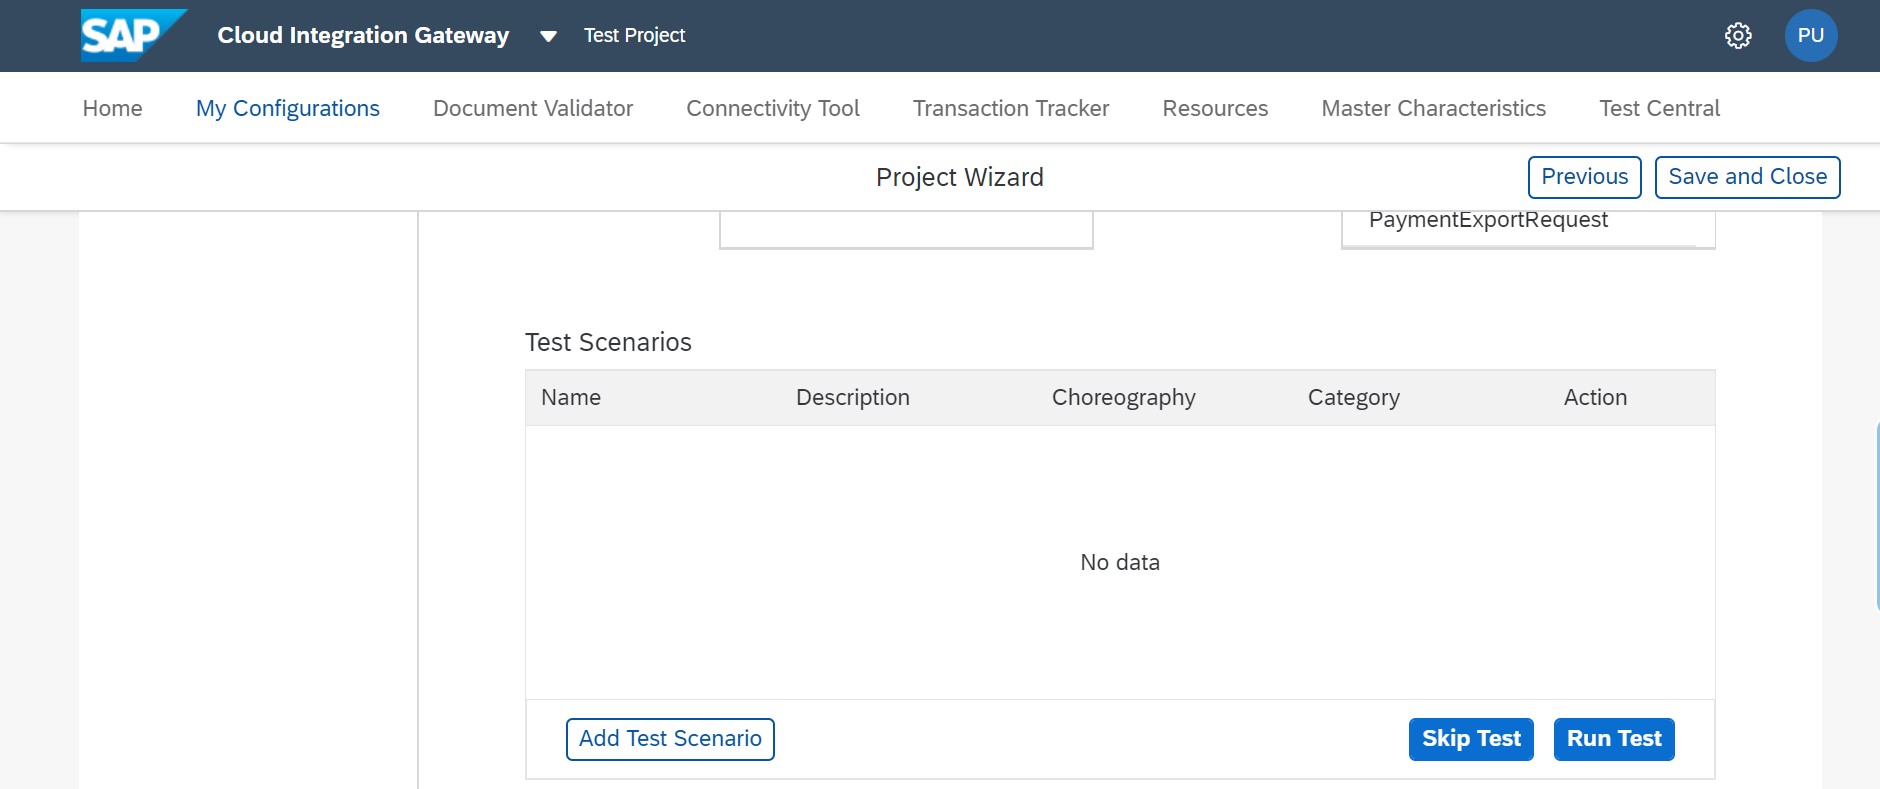The width and height of the screenshot is (1880, 789).
Task: Click the Name column header
Action: click(x=570, y=397)
